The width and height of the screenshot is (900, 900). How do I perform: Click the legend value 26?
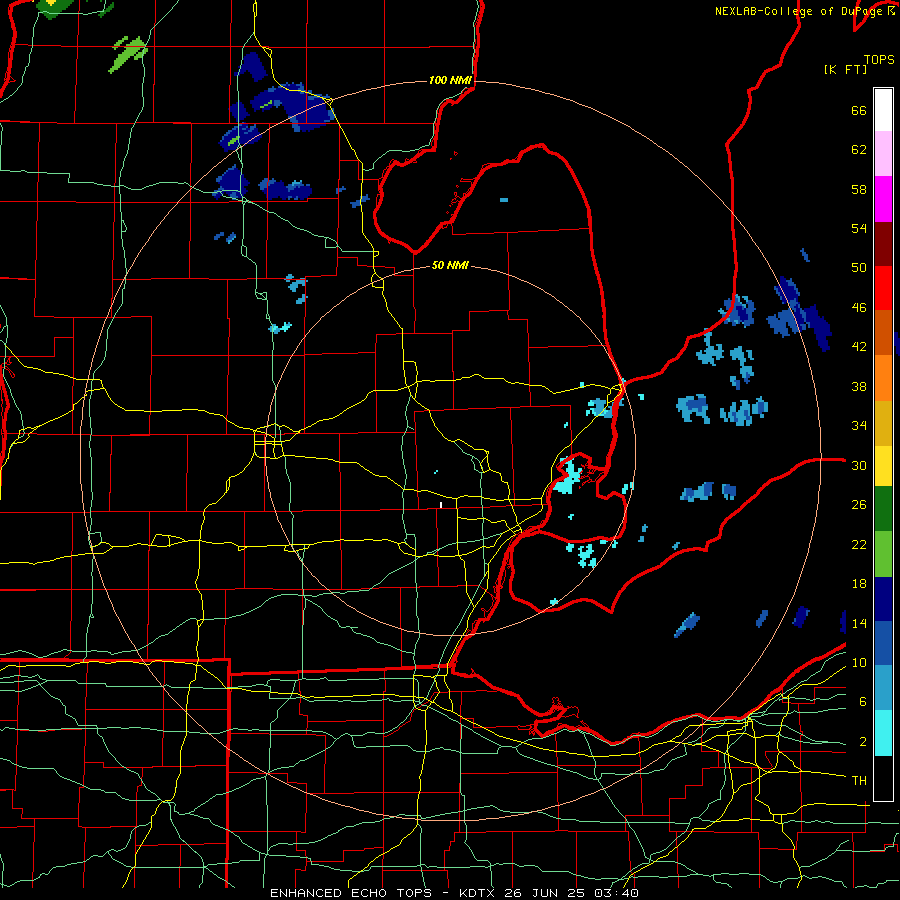tap(859, 505)
